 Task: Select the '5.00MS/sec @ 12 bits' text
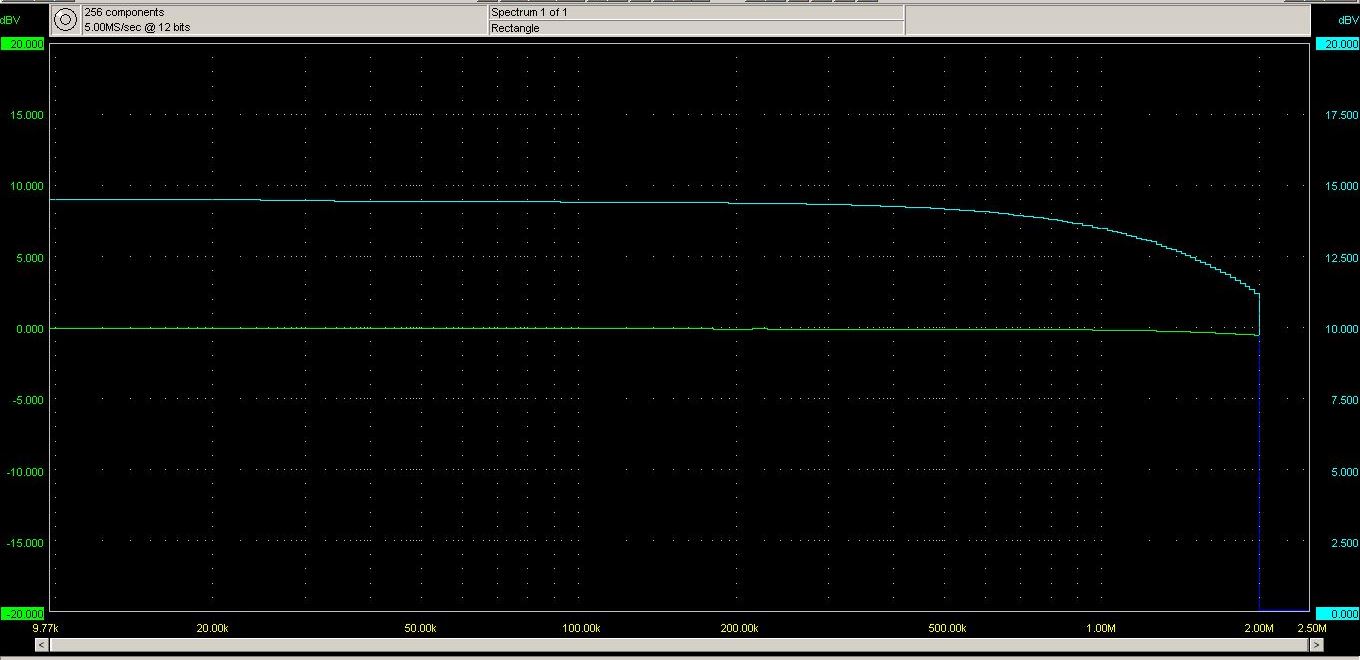tap(137, 28)
